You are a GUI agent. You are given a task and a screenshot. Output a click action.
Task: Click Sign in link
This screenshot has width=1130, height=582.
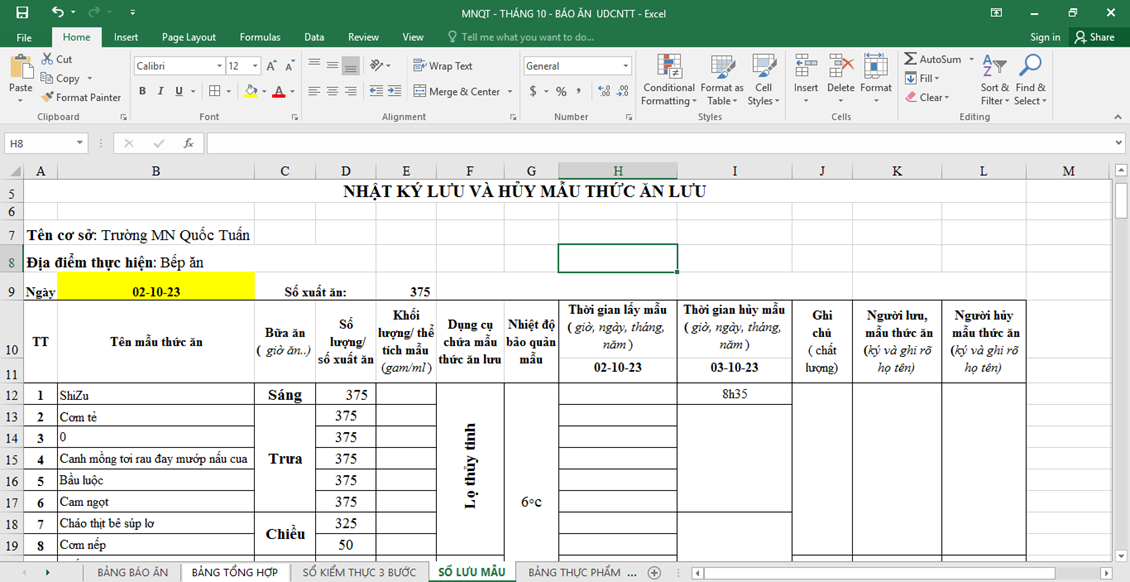(1045, 37)
